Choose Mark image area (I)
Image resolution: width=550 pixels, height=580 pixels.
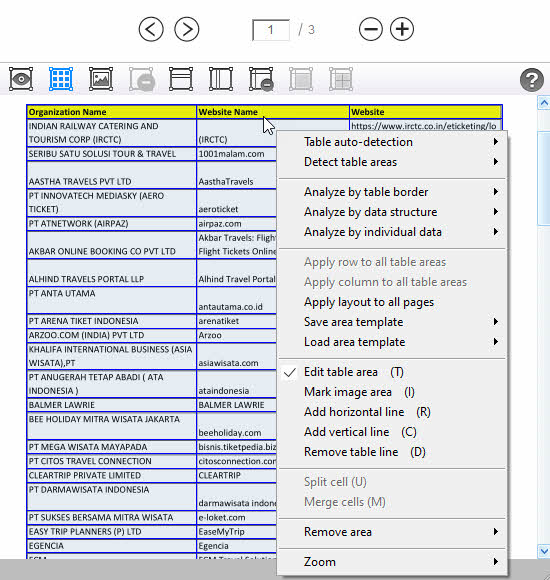coord(392,392)
